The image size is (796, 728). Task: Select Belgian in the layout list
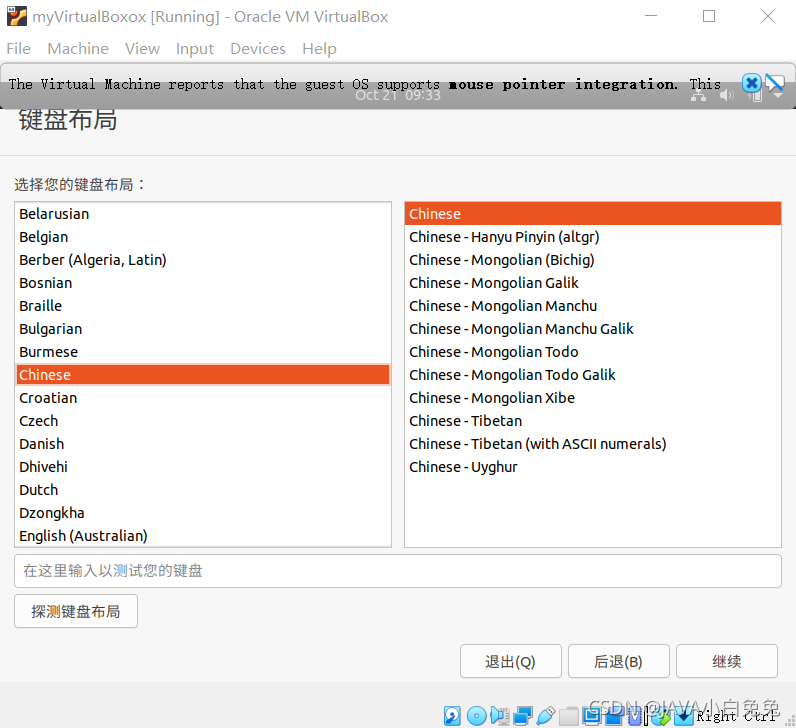pyautogui.click(x=203, y=237)
